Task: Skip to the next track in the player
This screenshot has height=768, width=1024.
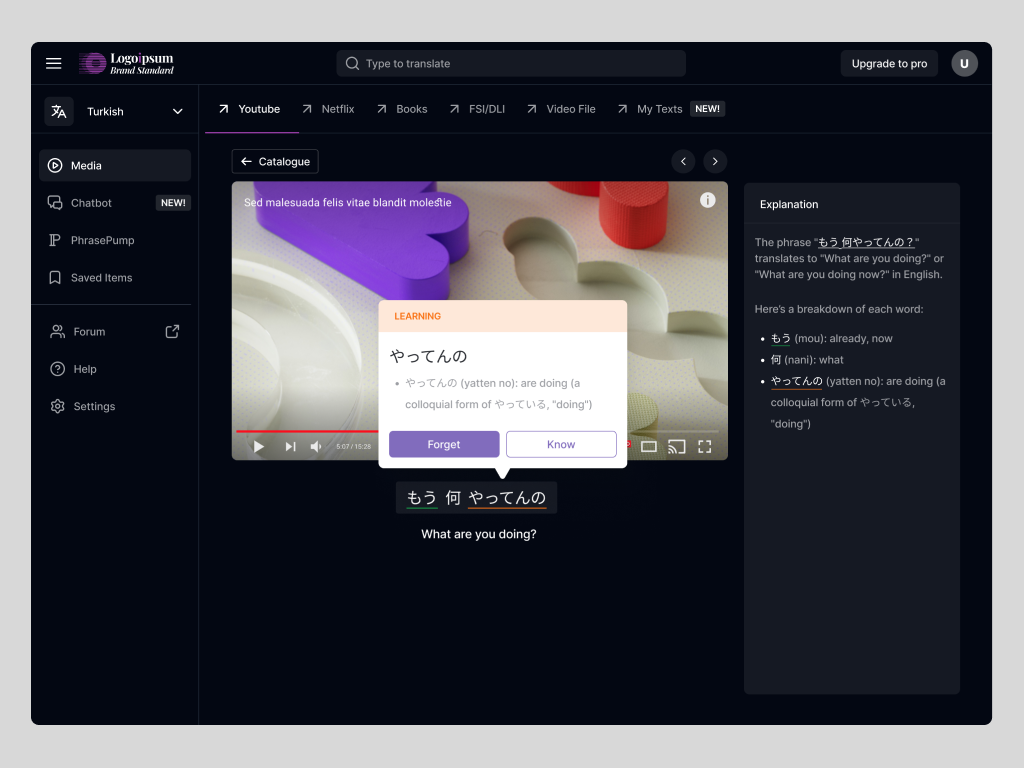Action: 290,446
